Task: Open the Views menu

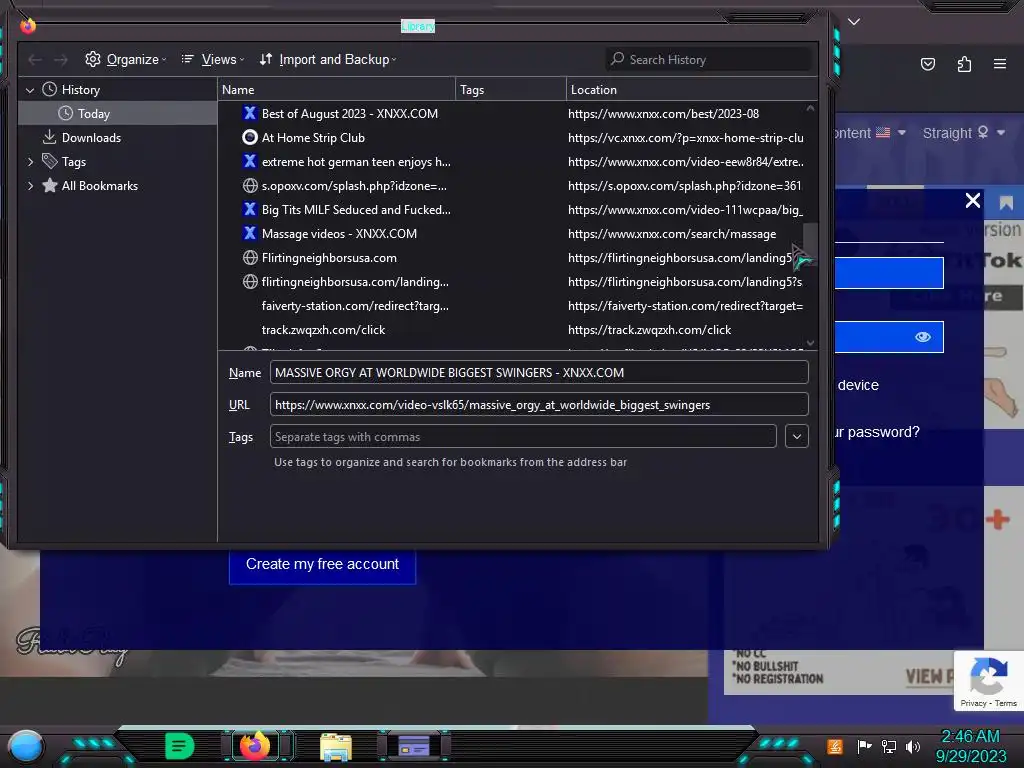Action: coord(212,59)
